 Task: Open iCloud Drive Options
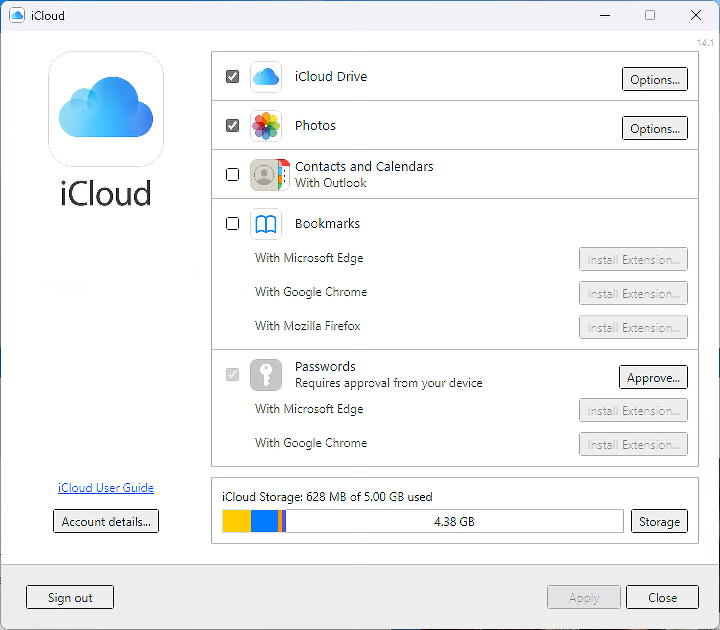(x=655, y=79)
